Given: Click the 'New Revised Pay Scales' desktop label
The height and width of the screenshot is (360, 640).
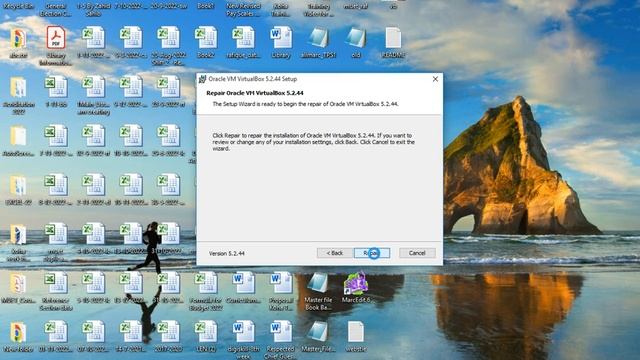Looking at the screenshot, I should pyautogui.click(x=243, y=9).
